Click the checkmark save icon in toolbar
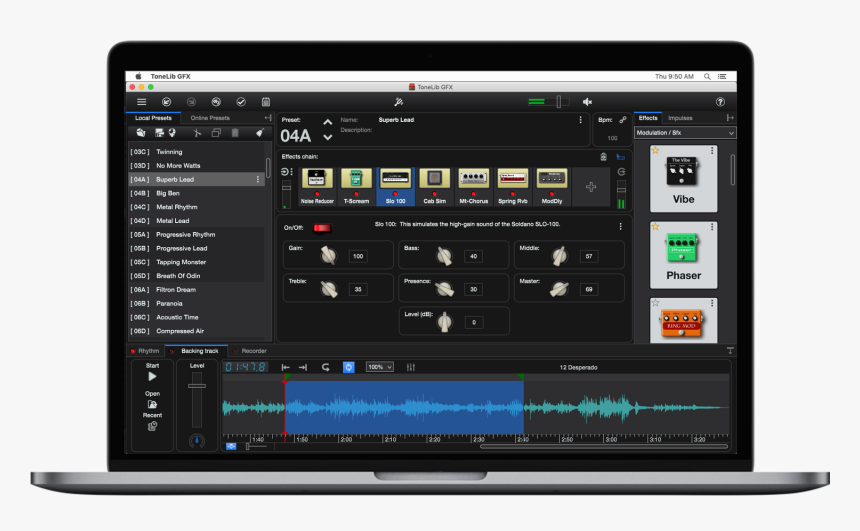The width and height of the screenshot is (860, 531). [x=241, y=102]
